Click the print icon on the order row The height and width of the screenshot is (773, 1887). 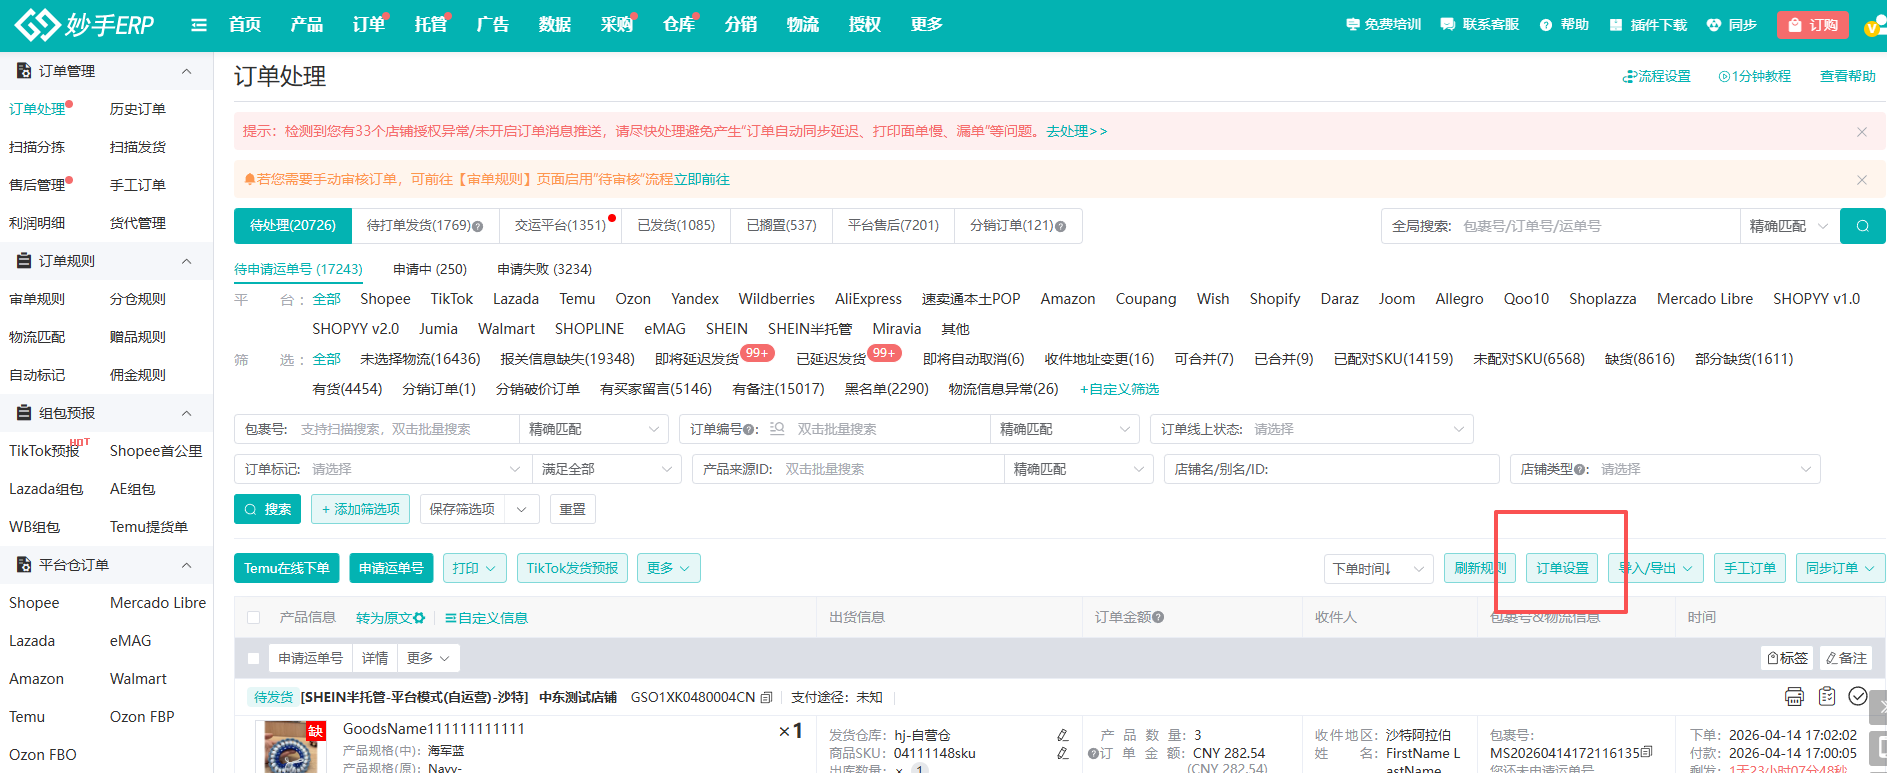tap(1794, 697)
